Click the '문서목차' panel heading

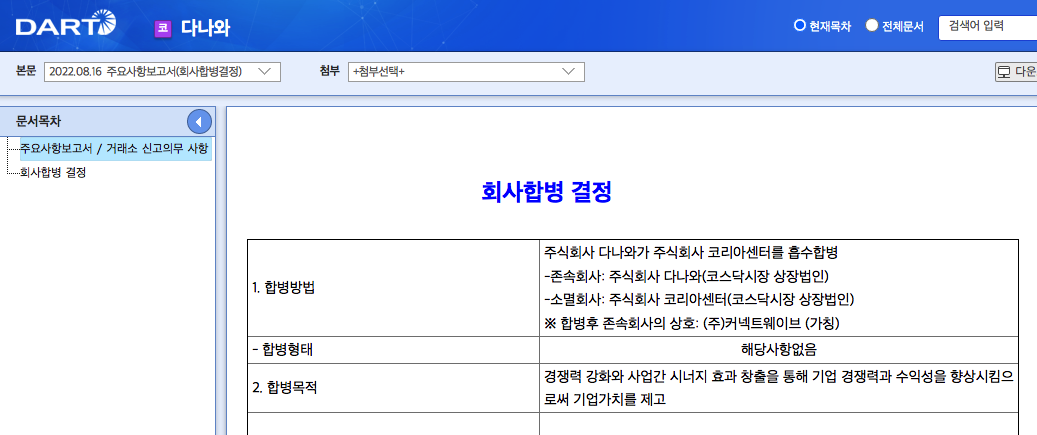tap(39, 121)
